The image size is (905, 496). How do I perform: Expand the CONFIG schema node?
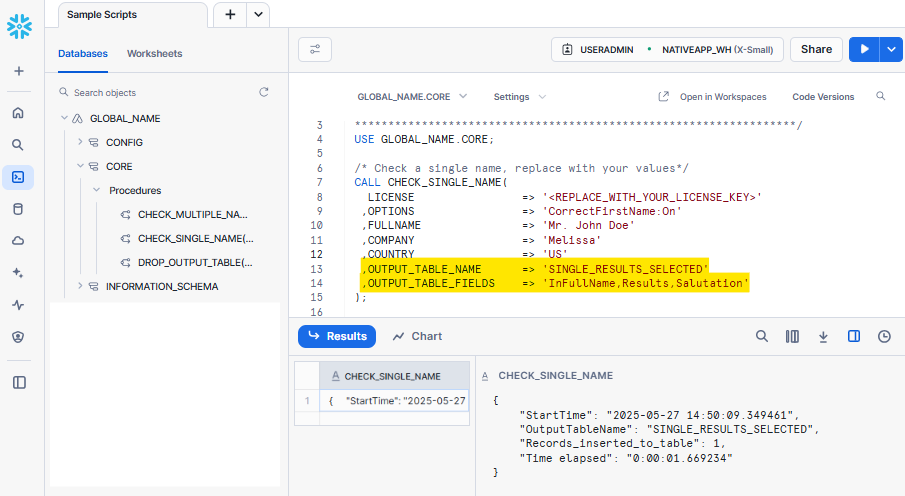[80, 141]
